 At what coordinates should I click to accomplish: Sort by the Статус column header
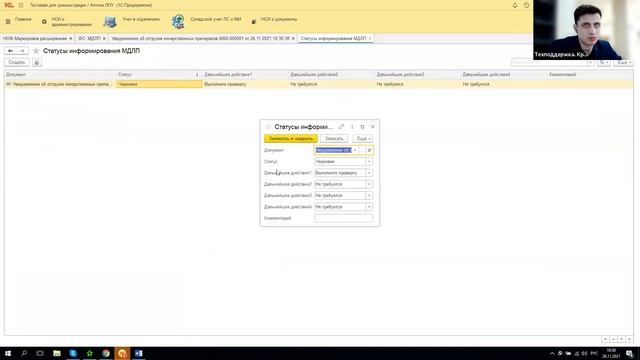[x=159, y=75]
